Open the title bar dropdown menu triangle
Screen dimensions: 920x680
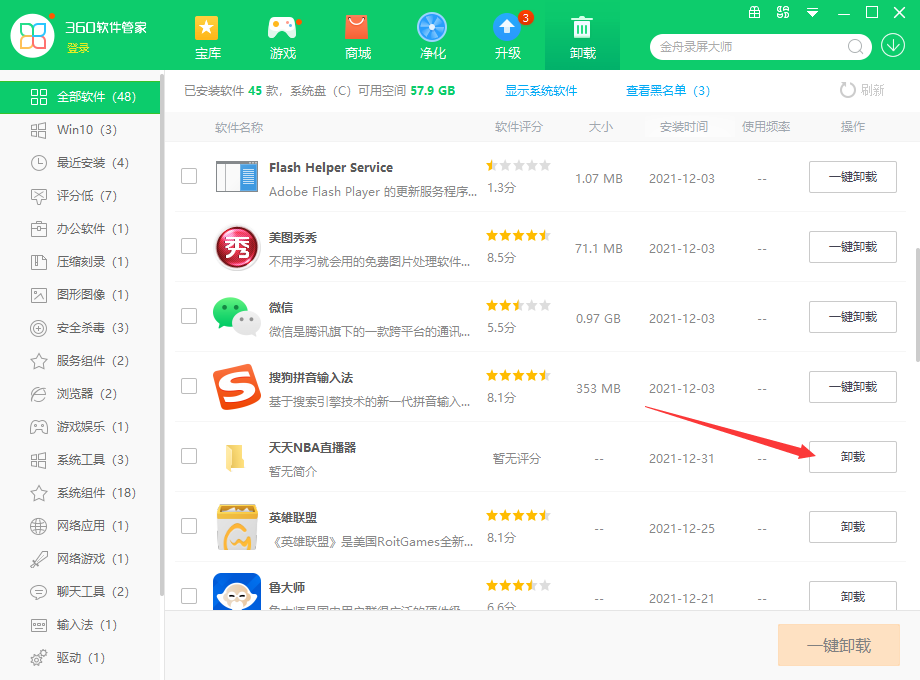tap(812, 12)
